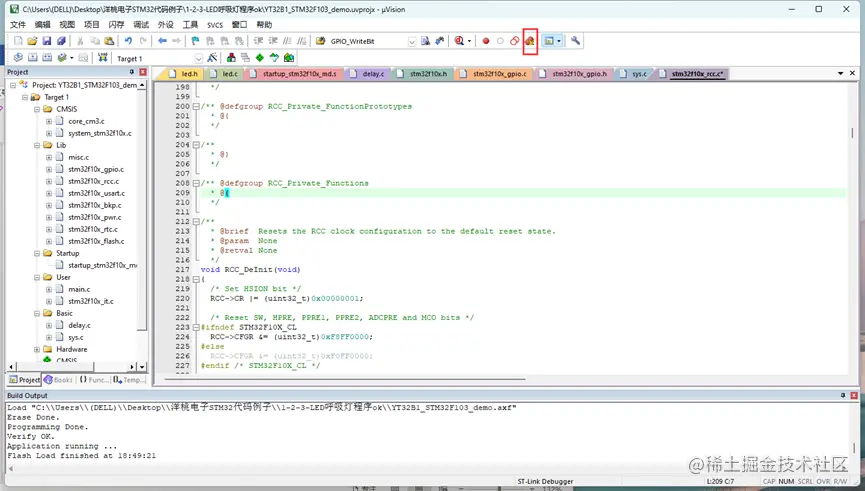Toggle pin on Build Output panel
Image resolution: width=865 pixels, height=491 pixels.
tap(843, 396)
